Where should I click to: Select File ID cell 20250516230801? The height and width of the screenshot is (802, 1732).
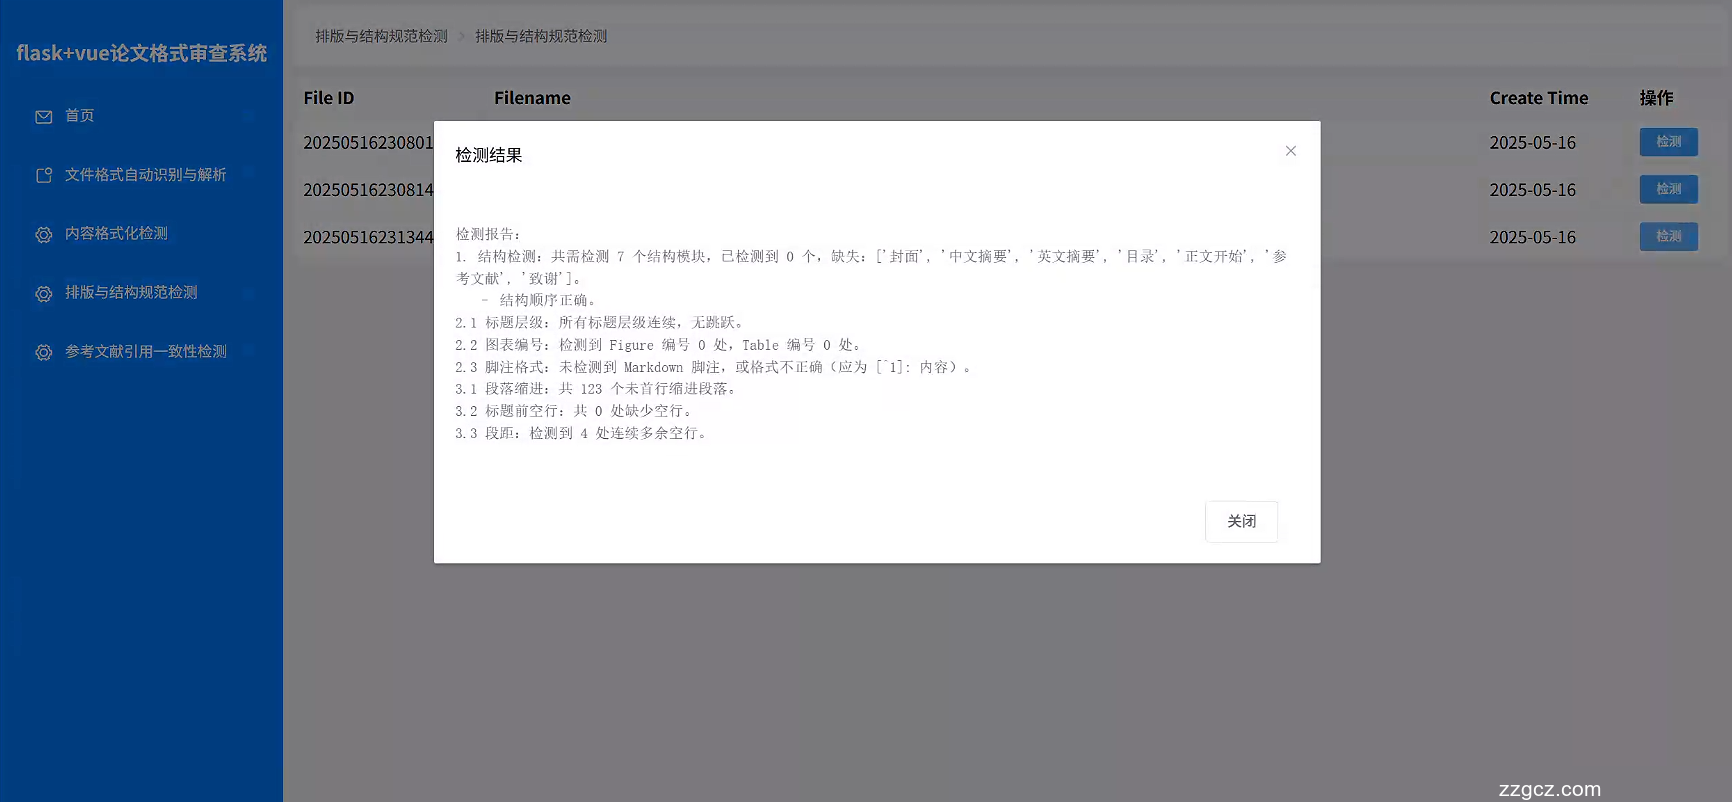[368, 143]
